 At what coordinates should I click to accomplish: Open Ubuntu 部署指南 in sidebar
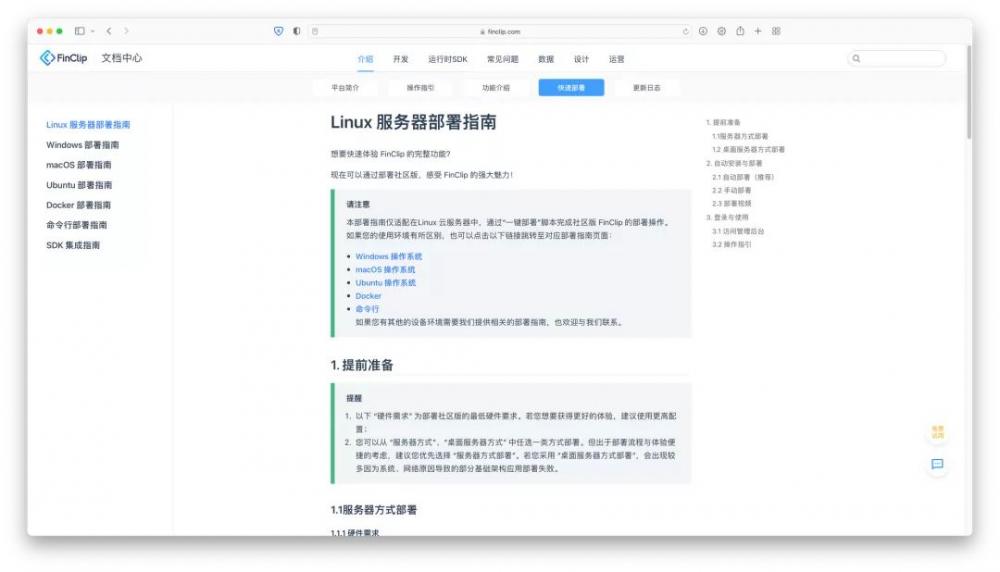(79, 185)
